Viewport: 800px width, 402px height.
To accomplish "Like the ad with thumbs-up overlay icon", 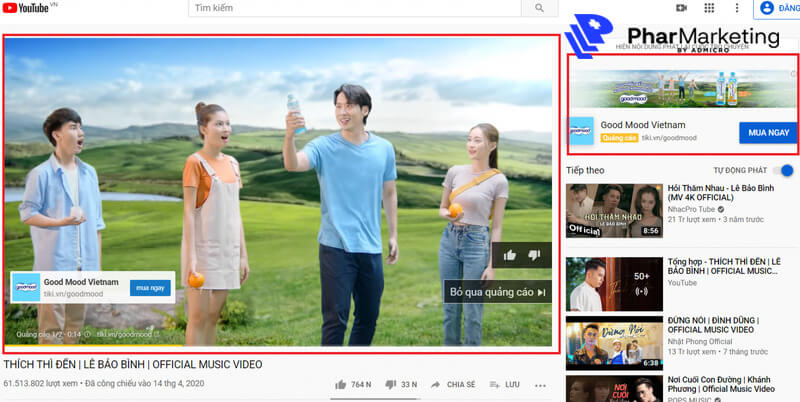I will coord(510,255).
